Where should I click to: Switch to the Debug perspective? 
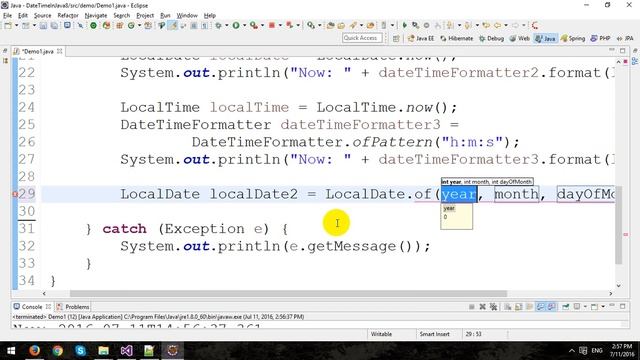coord(492,38)
